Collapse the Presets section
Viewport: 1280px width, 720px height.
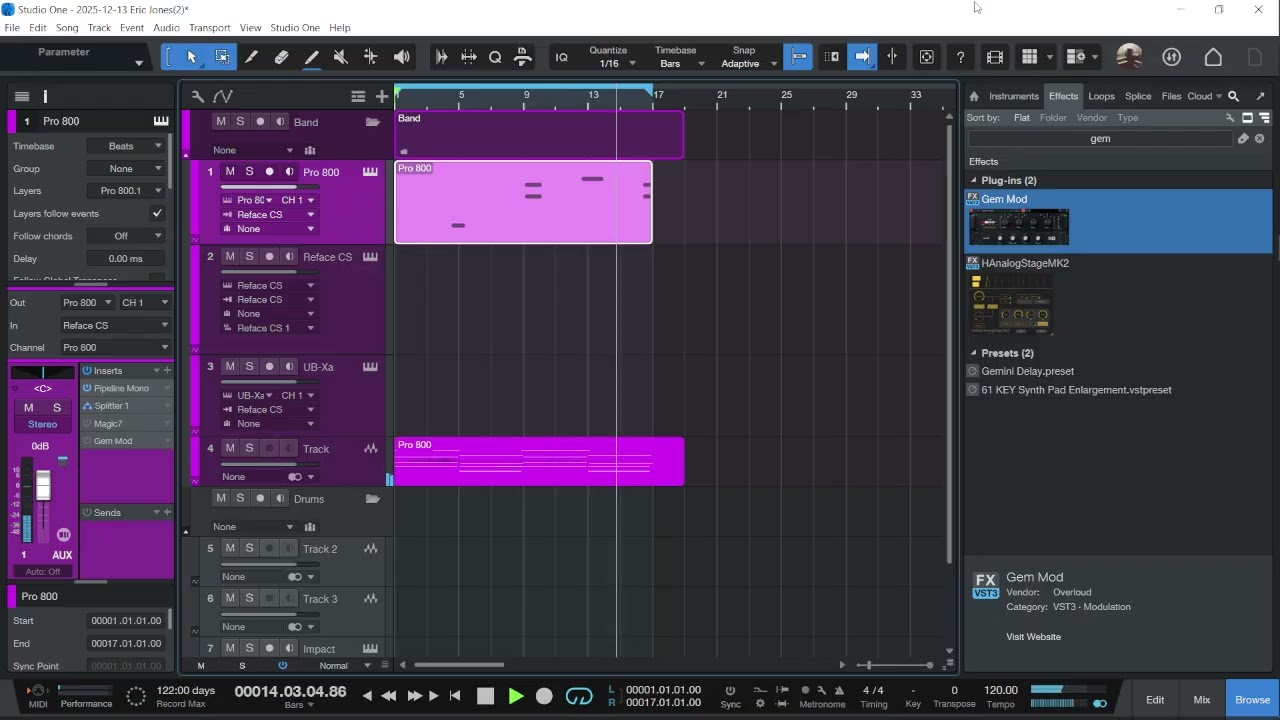[974, 353]
